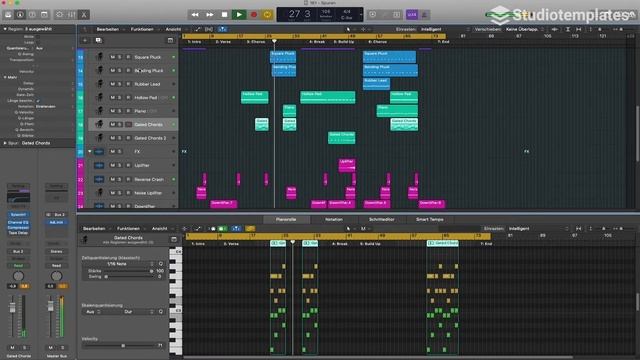This screenshot has height=360, width=640.
Task: Switch to the Notation tab
Action: (x=334, y=220)
